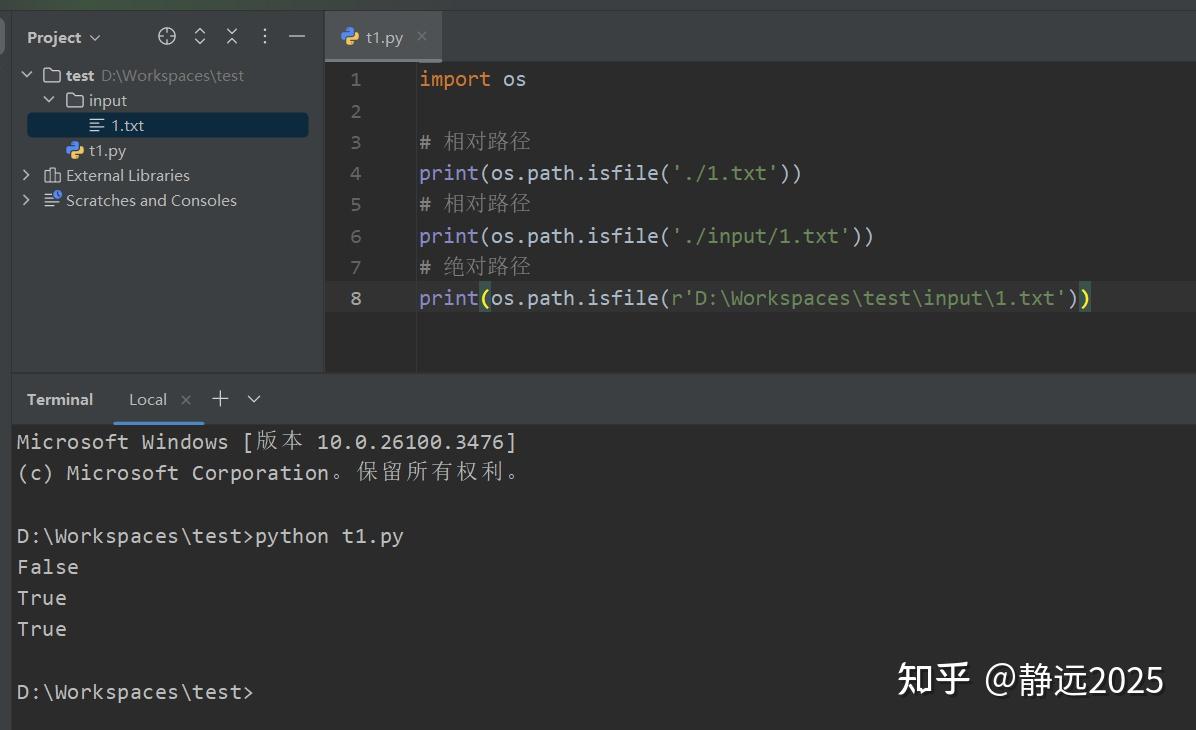Open a new terminal session with plus icon
1196x730 pixels.
[220, 398]
